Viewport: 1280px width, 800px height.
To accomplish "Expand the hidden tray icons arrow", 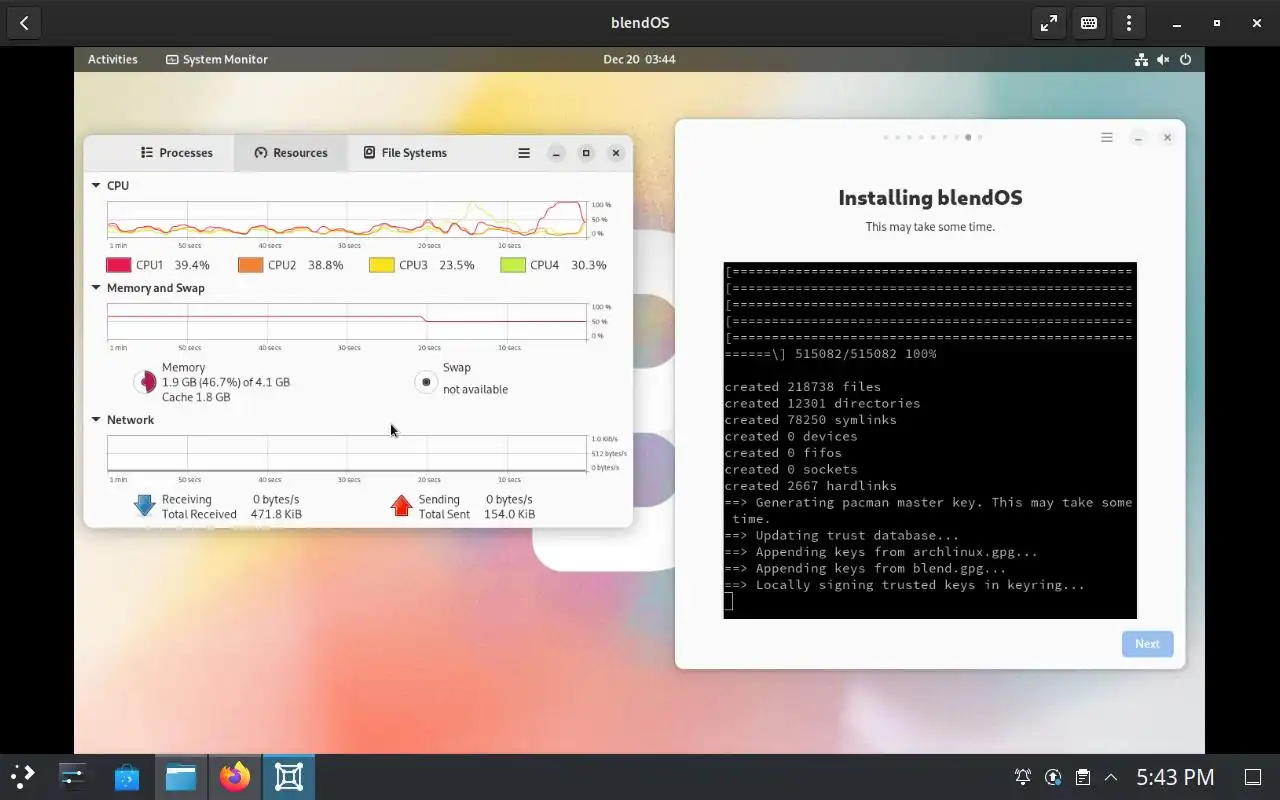I will tap(1110, 777).
